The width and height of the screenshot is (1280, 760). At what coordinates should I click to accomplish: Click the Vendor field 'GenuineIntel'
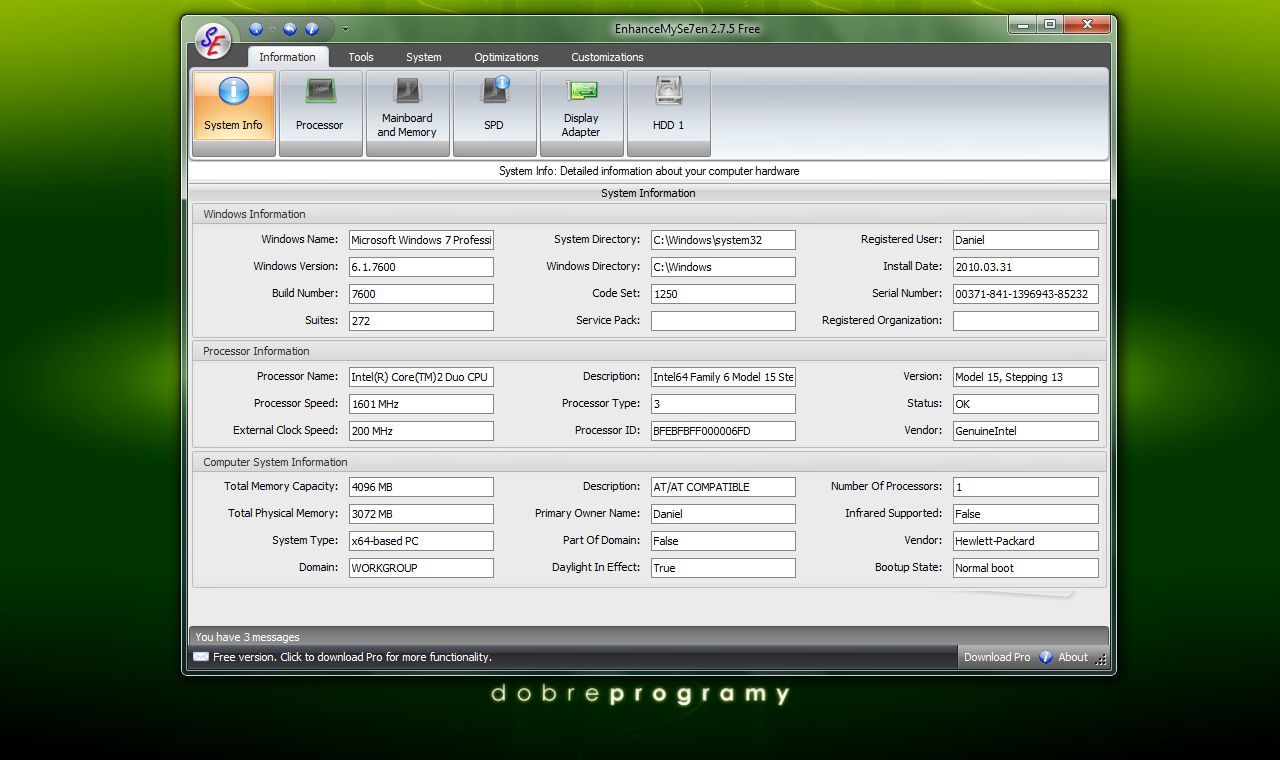point(1025,431)
